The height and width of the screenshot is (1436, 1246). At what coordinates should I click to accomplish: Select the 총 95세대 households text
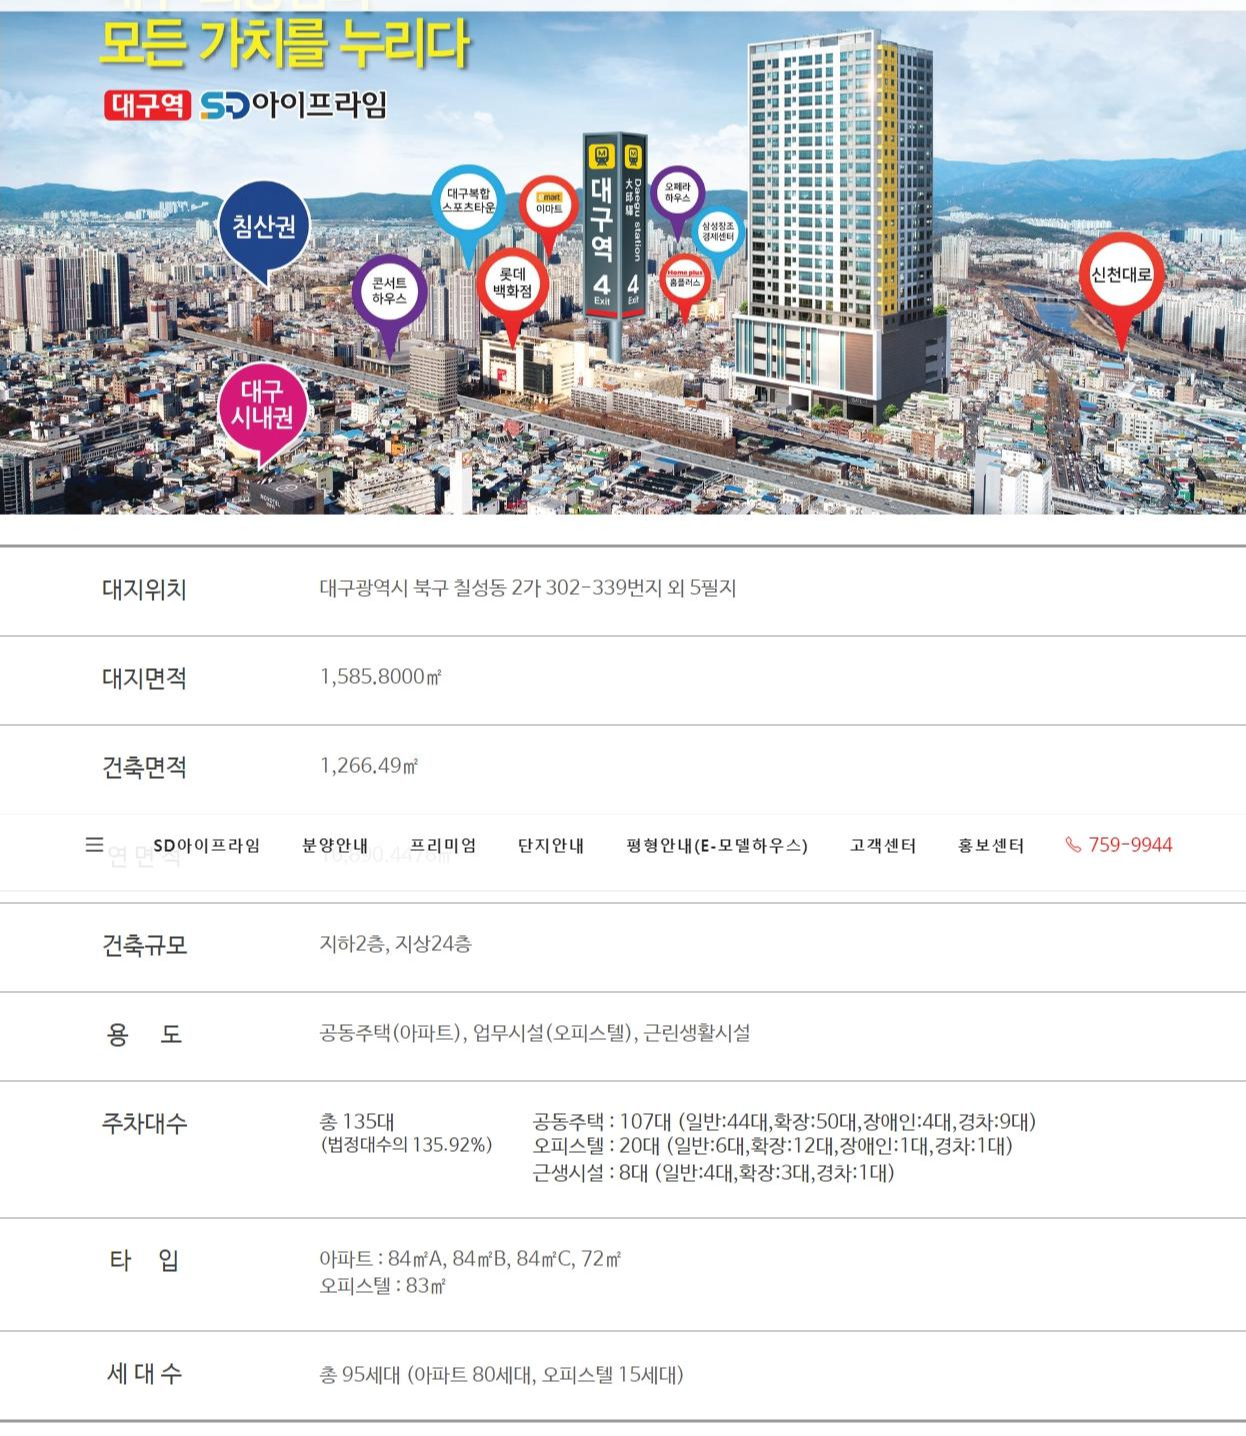(502, 1375)
